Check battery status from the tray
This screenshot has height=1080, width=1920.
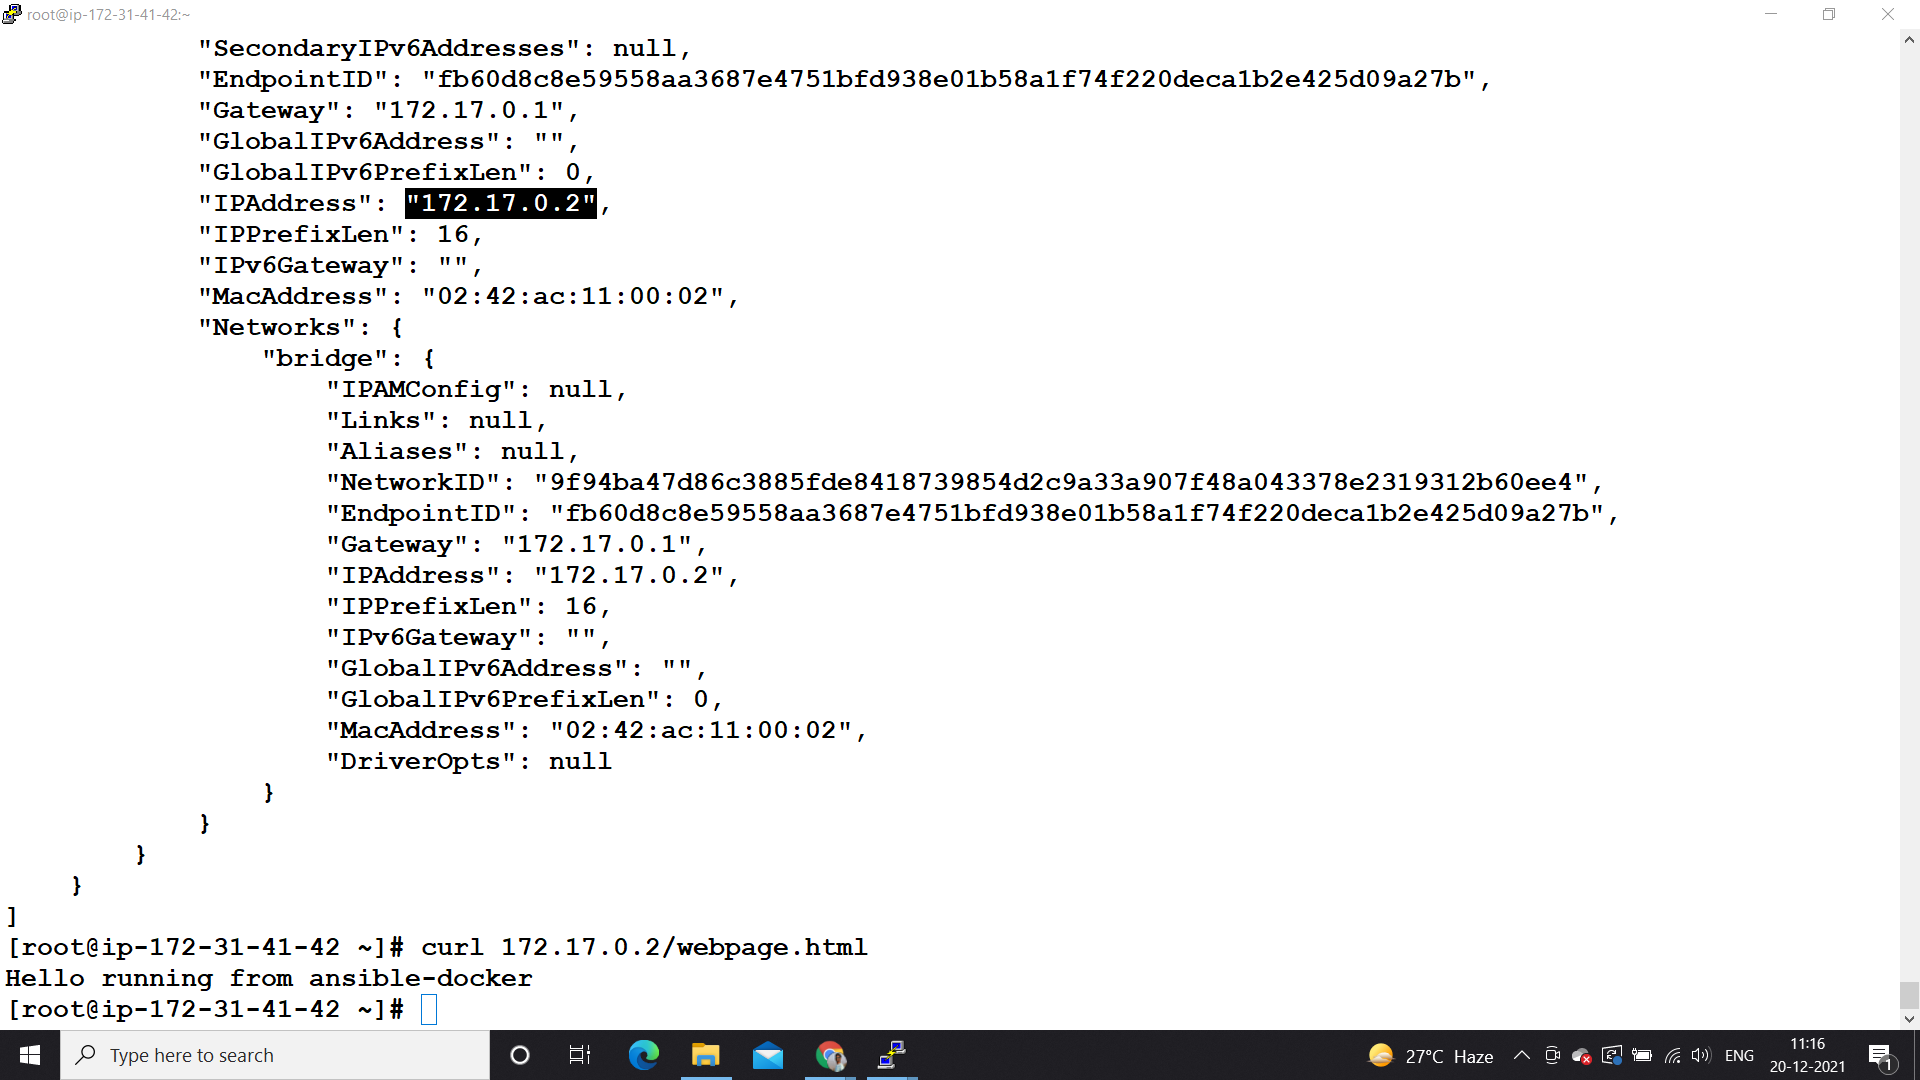click(1641, 1055)
